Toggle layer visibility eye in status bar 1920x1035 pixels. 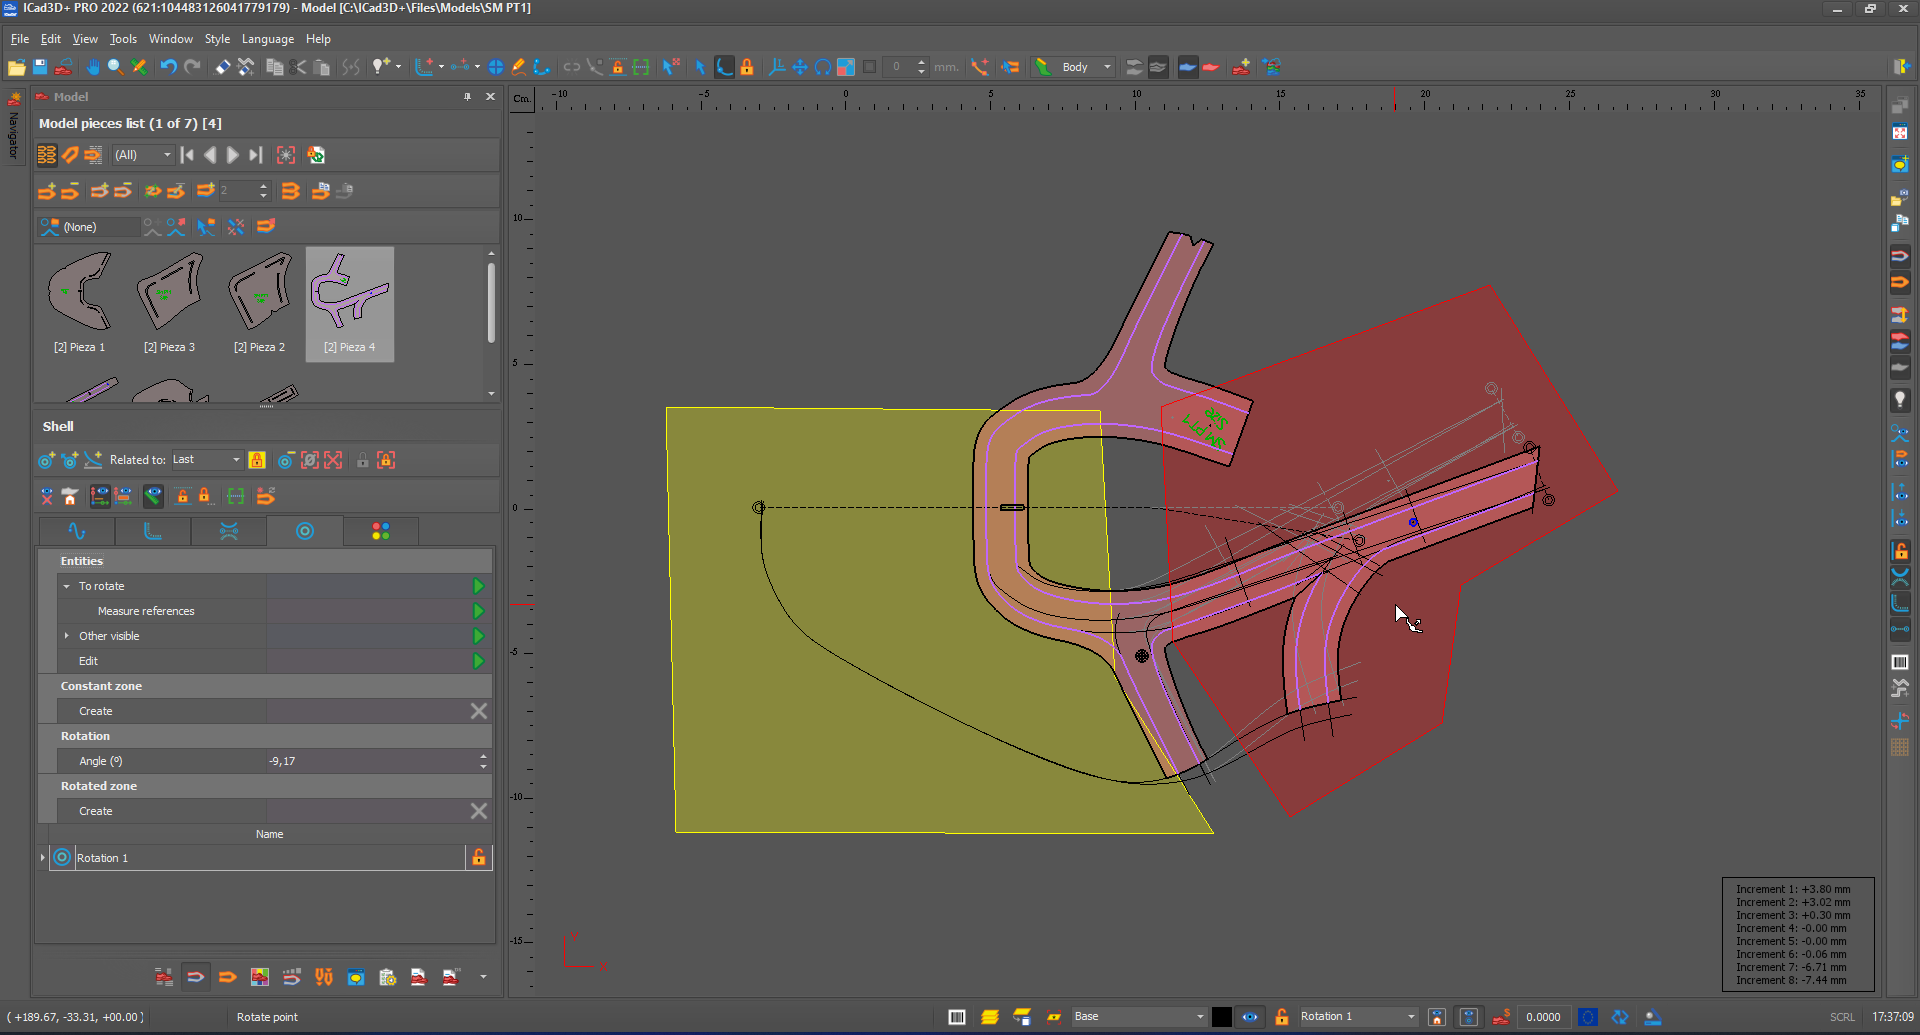[x=1250, y=1017]
